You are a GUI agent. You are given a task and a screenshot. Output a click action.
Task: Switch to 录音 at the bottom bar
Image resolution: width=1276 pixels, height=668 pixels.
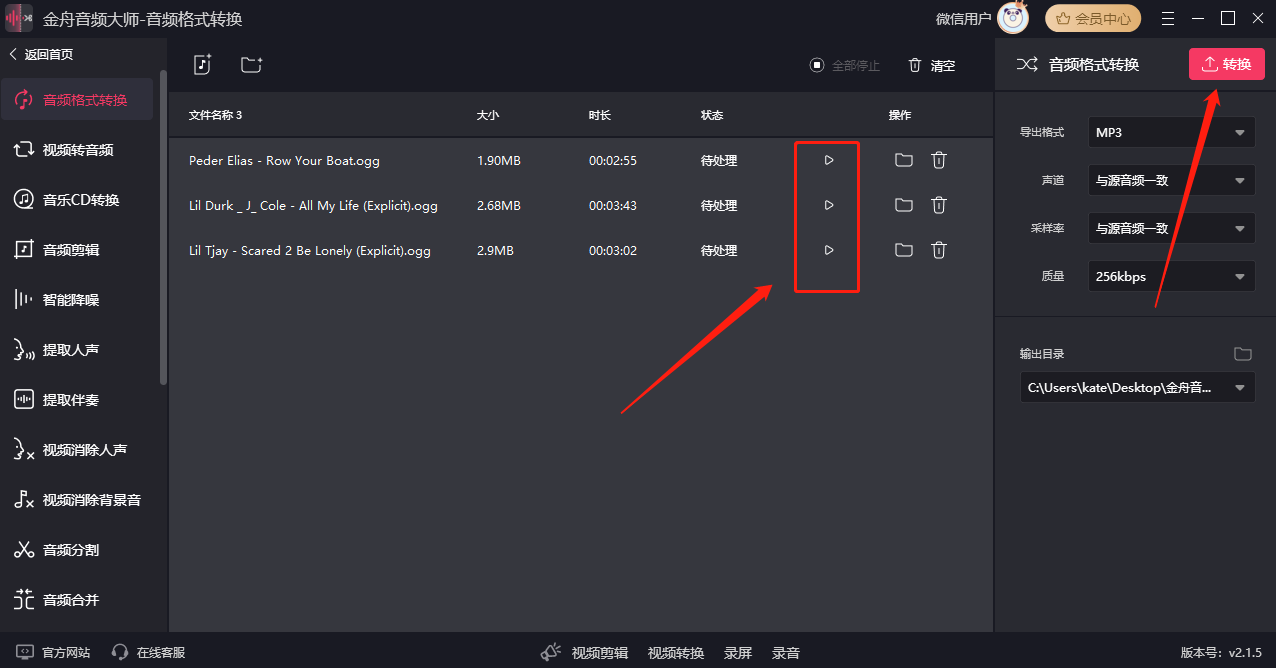pyautogui.click(x=785, y=652)
